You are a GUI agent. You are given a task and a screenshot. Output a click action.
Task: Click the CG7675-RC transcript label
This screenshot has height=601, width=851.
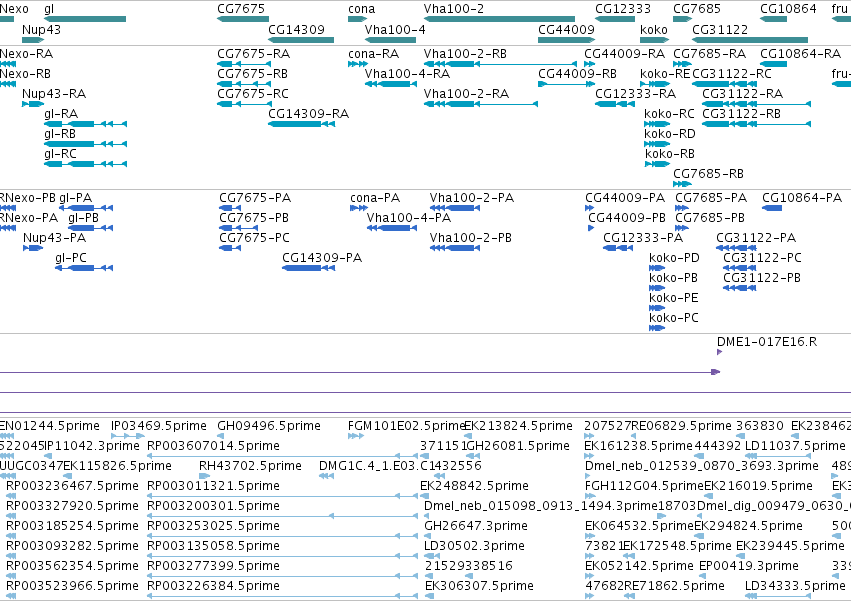pyautogui.click(x=253, y=94)
